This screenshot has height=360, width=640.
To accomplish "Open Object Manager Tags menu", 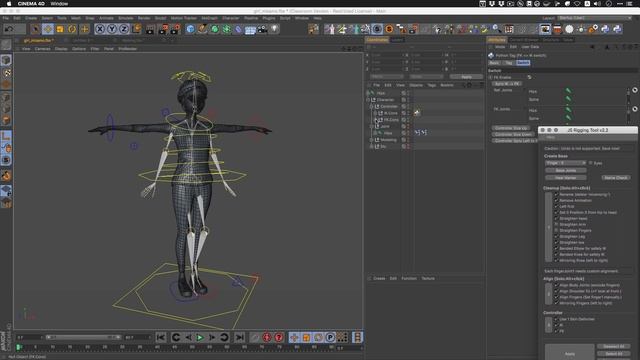I will [431, 85].
